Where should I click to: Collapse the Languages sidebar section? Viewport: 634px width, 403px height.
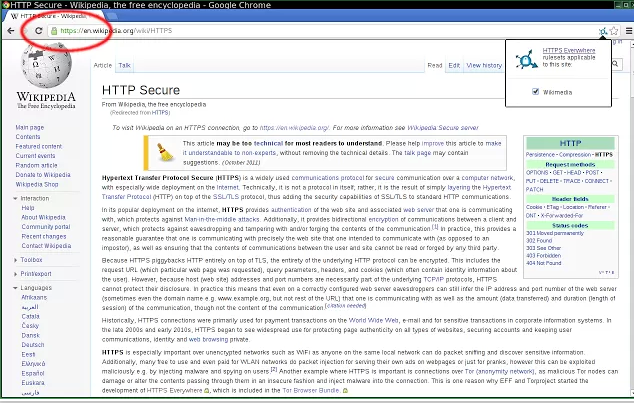tap(15, 288)
